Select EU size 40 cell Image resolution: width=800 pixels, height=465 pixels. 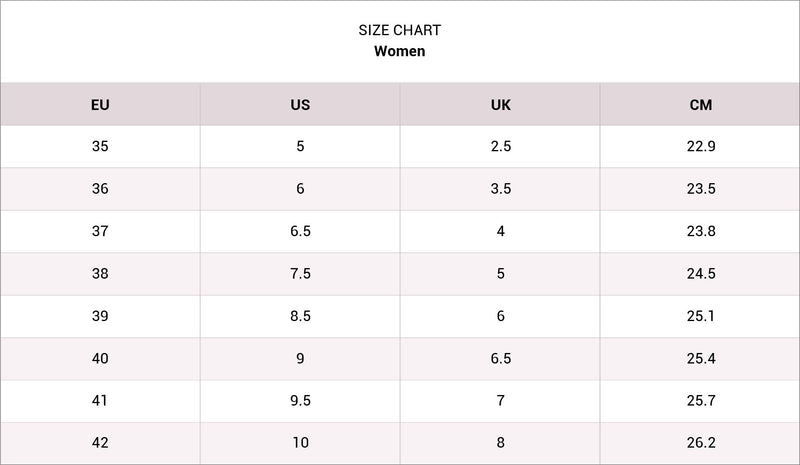click(100, 358)
